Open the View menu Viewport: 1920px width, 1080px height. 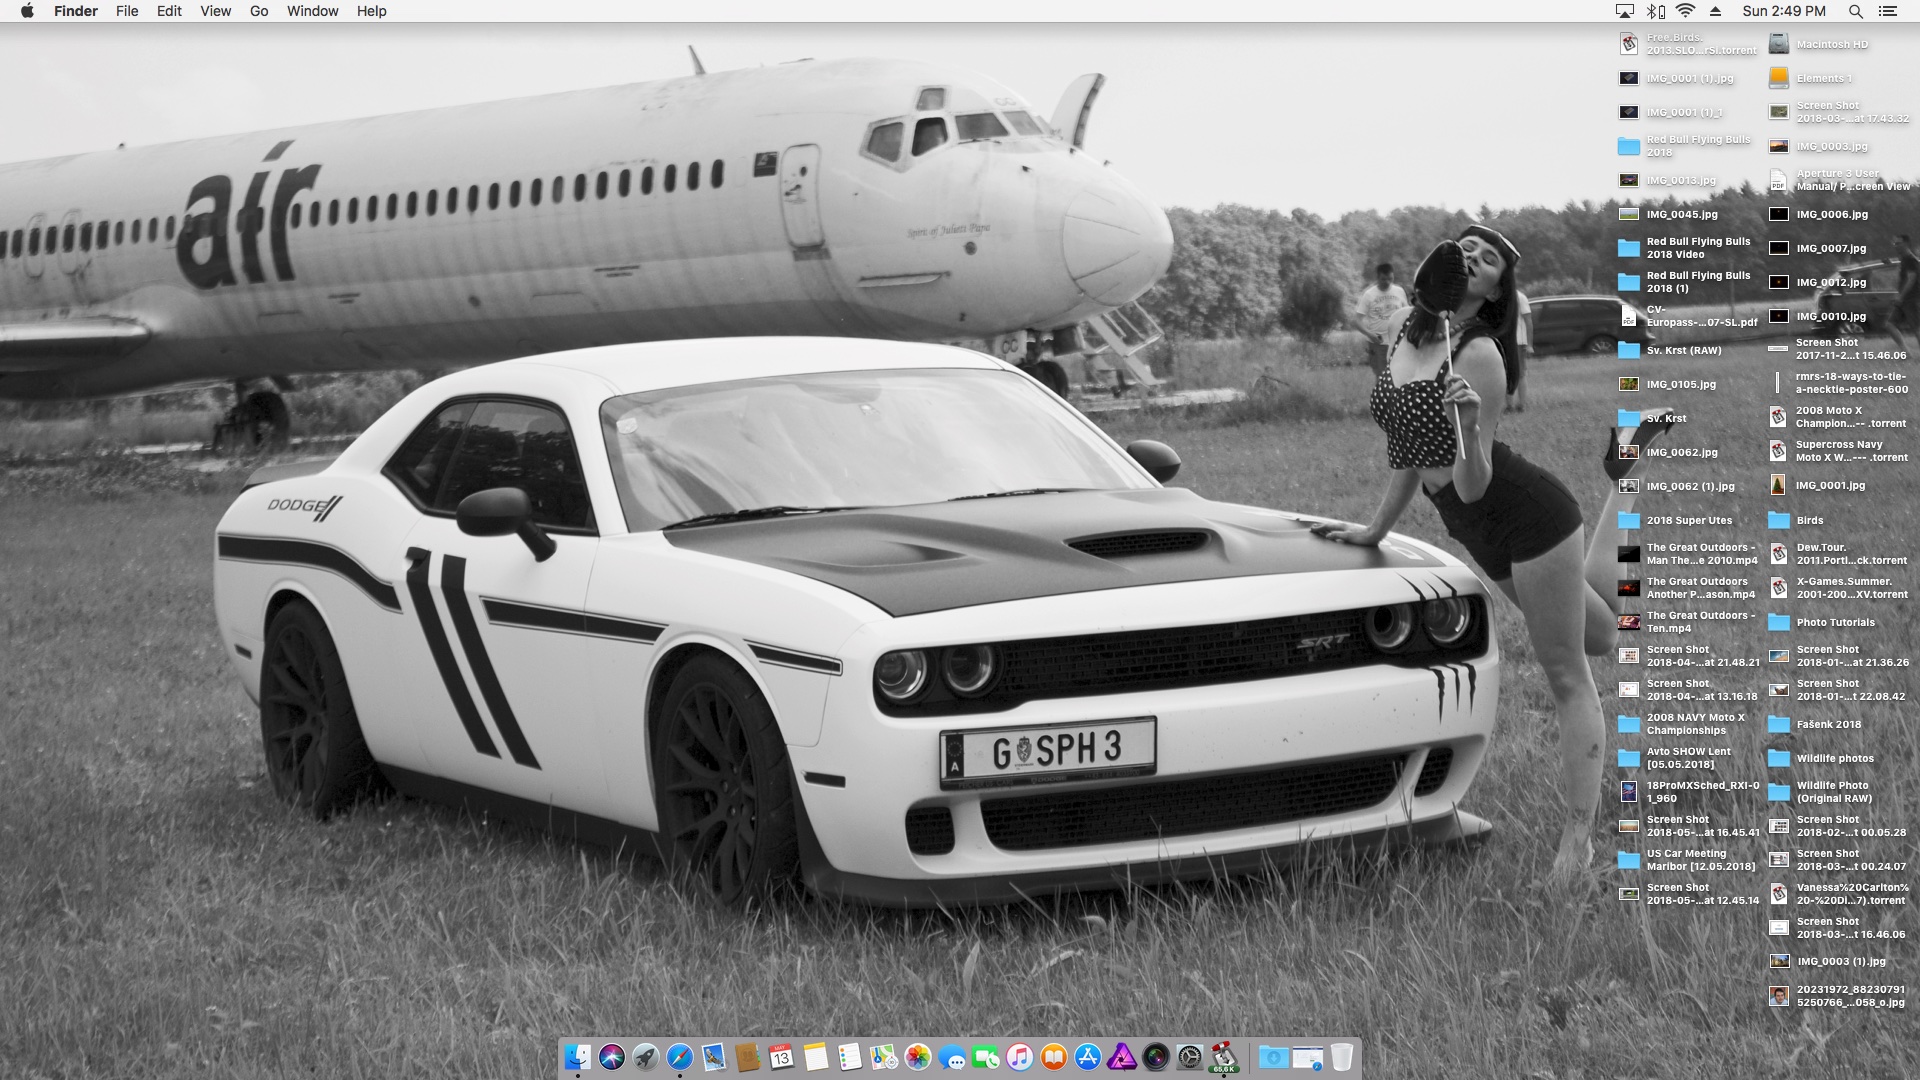coord(215,11)
